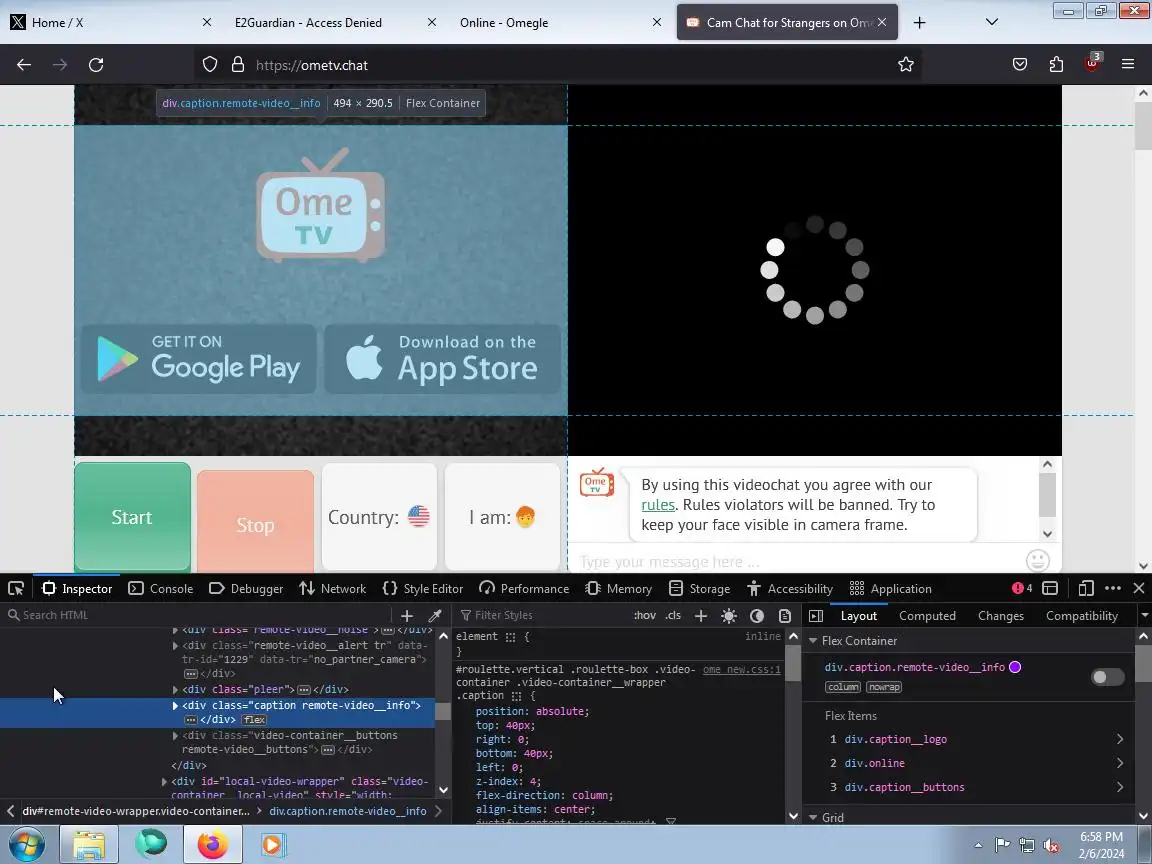Close the Developer Tools panel
The image size is (1152, 864).
(1139, 588)
